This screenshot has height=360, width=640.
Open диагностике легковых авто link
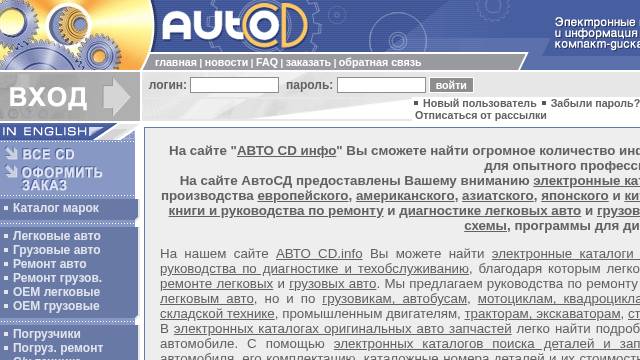[x=490, y=211]
